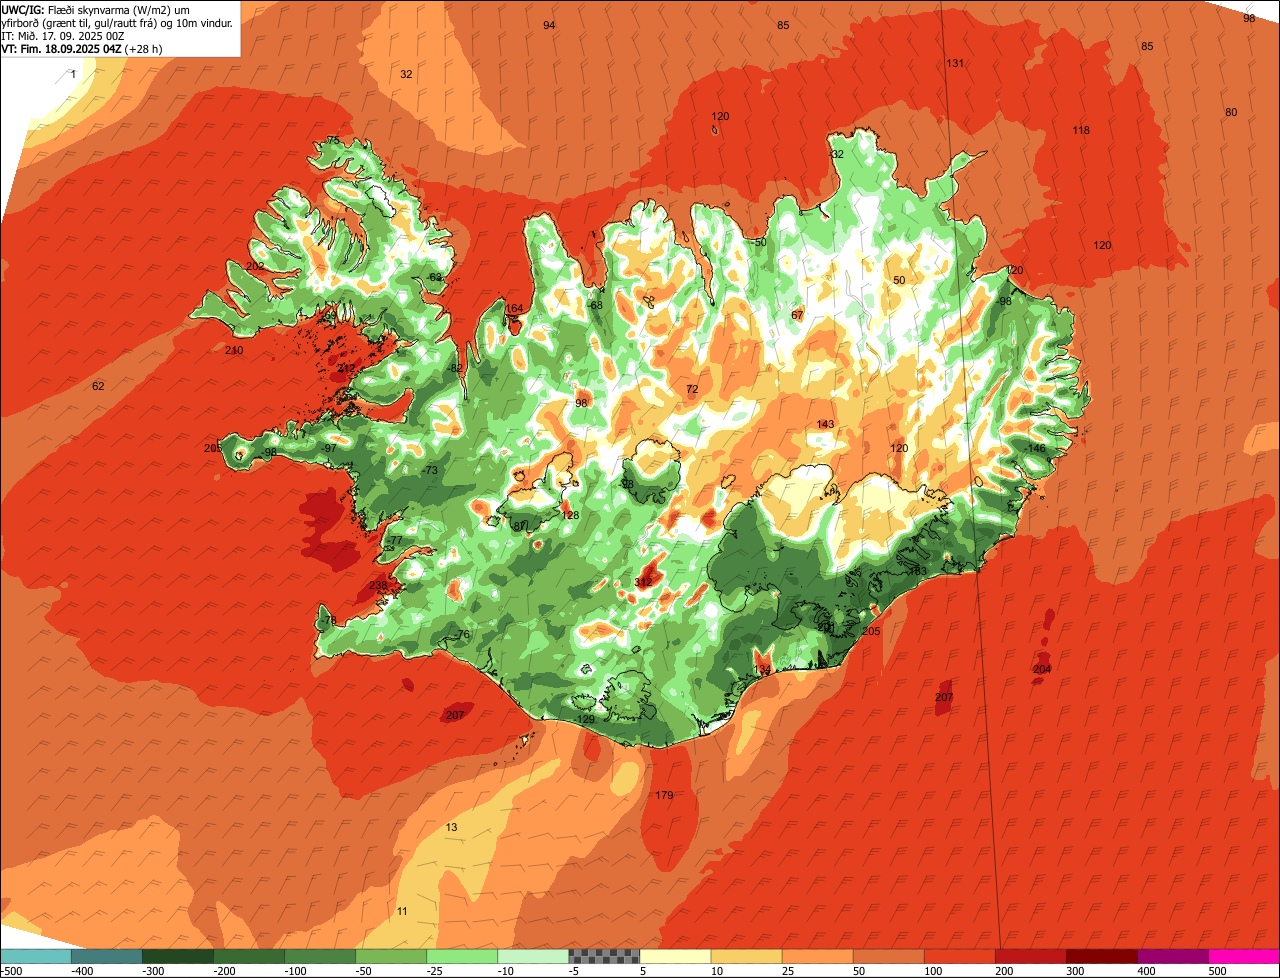Image resolution: width=1280 pixels, height=978 pixels.
Task: Click the map value 143
Action: coord(825,424)
